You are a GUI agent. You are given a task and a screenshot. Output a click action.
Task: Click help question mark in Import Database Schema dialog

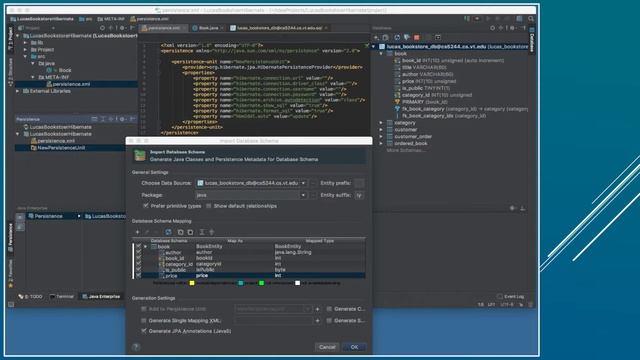[136, 347]
